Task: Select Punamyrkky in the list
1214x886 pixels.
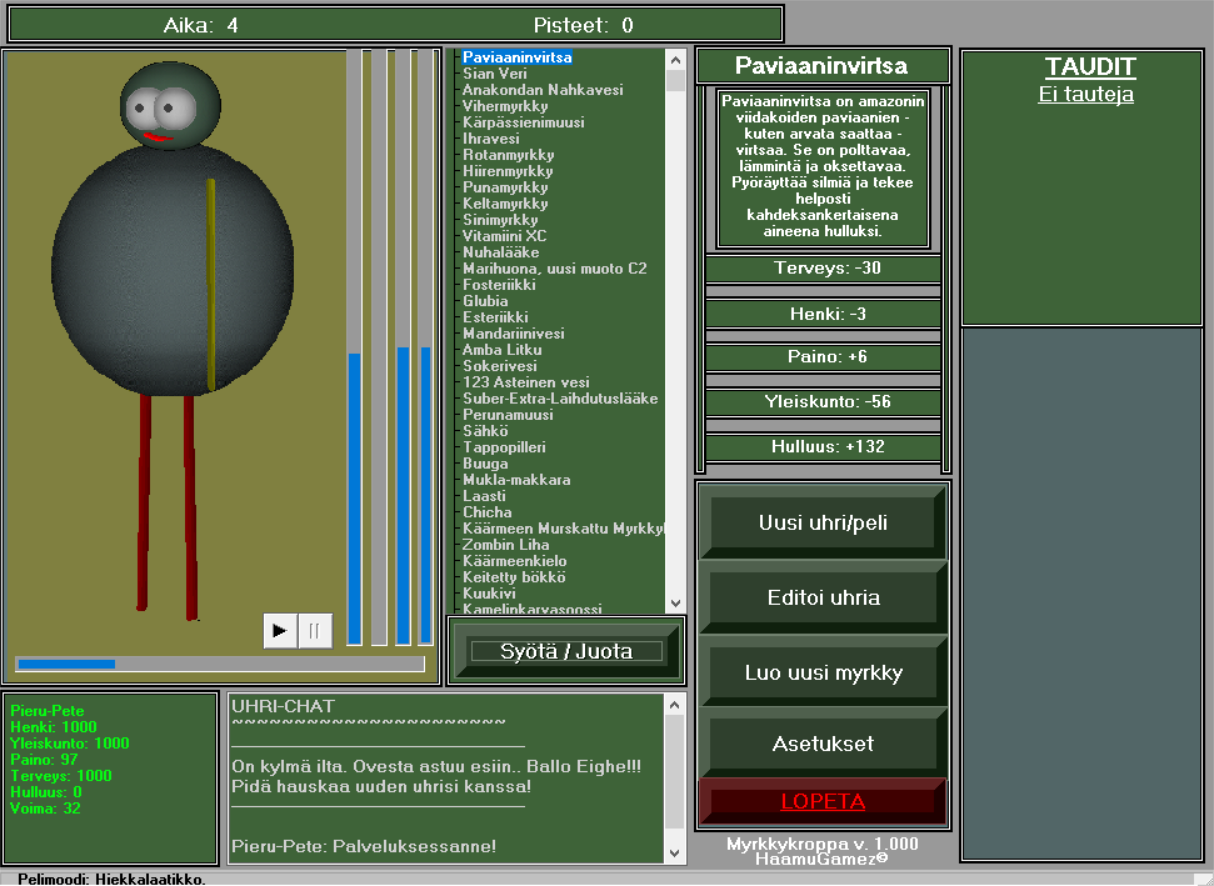Action: [505, 187]
